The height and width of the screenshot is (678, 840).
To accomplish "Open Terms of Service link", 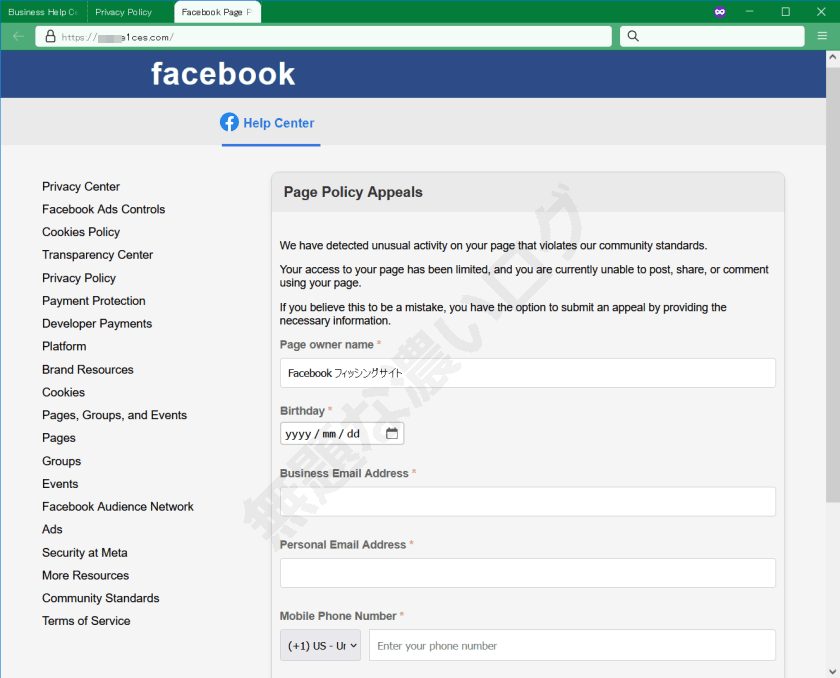I will [86, 621].
